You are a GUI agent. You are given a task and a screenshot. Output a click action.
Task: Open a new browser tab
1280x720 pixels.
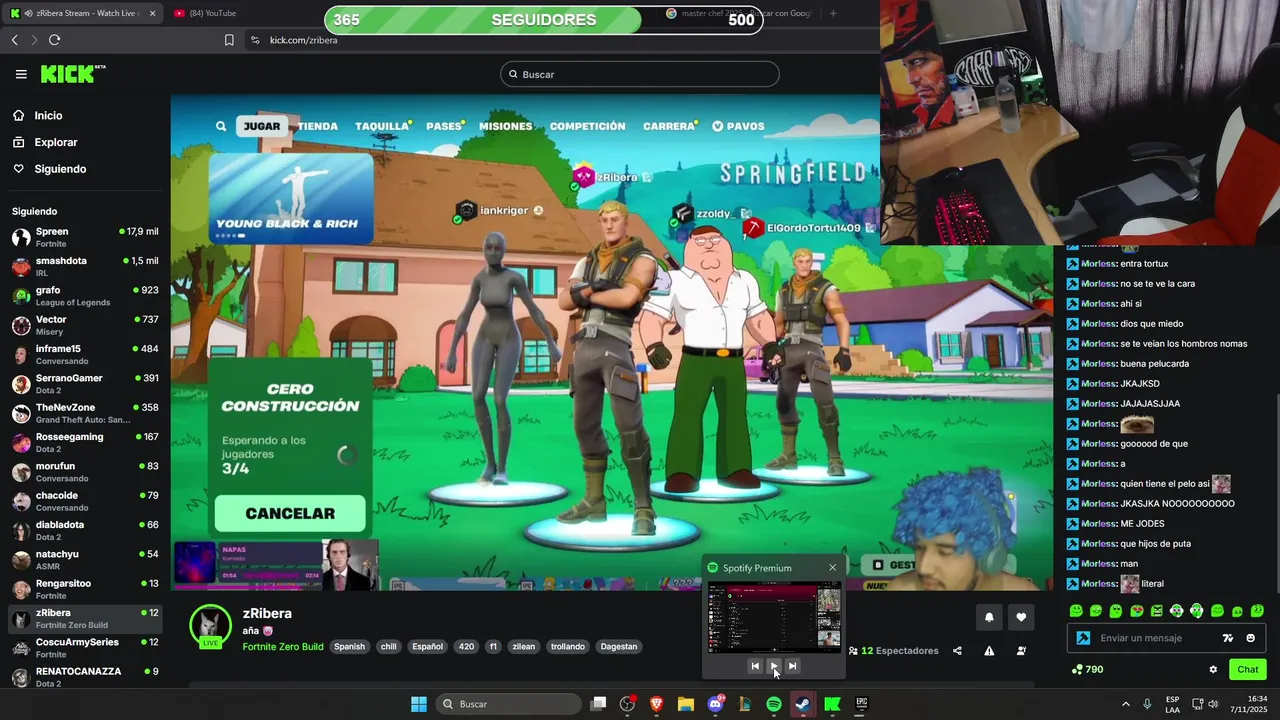pyautogui.click(x=833, y=13)
